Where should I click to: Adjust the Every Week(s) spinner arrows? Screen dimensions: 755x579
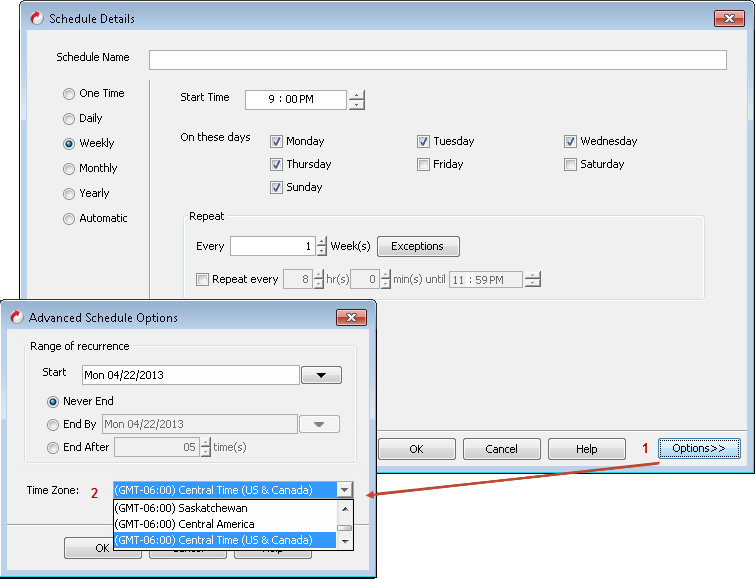[321, 241]
